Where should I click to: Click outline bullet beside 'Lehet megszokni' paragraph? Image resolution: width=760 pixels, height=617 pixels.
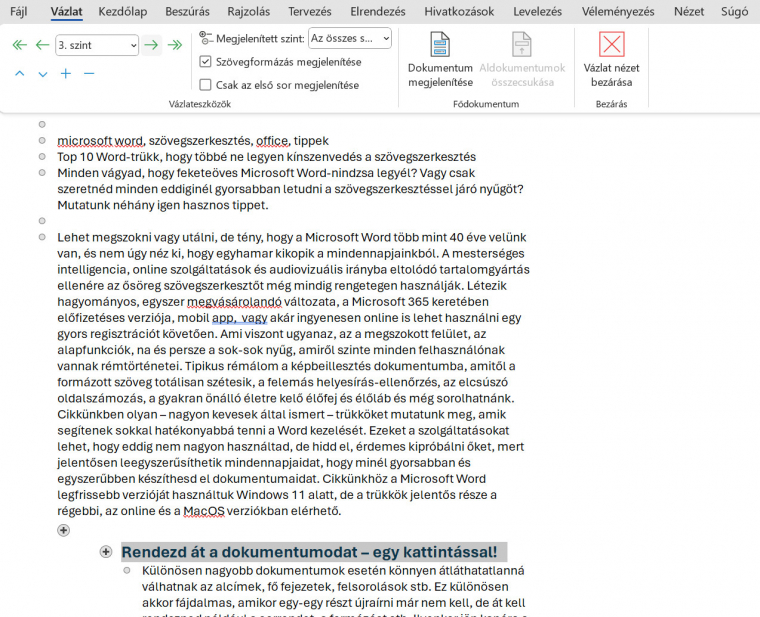pos(42,237)
